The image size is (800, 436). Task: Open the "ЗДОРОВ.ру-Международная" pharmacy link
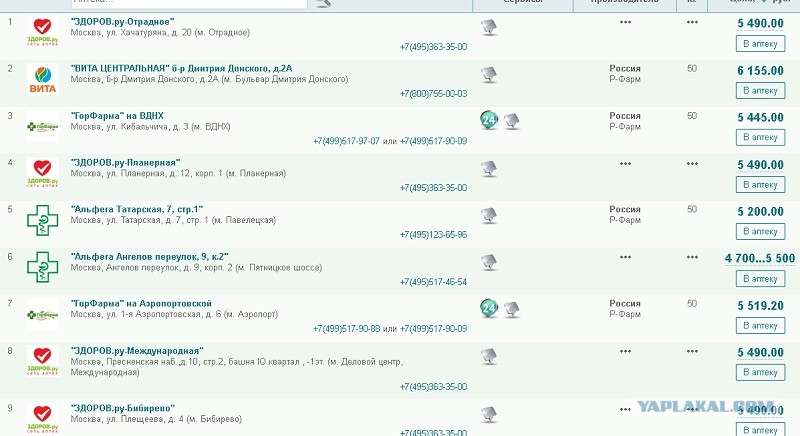(x=137, y=351)
